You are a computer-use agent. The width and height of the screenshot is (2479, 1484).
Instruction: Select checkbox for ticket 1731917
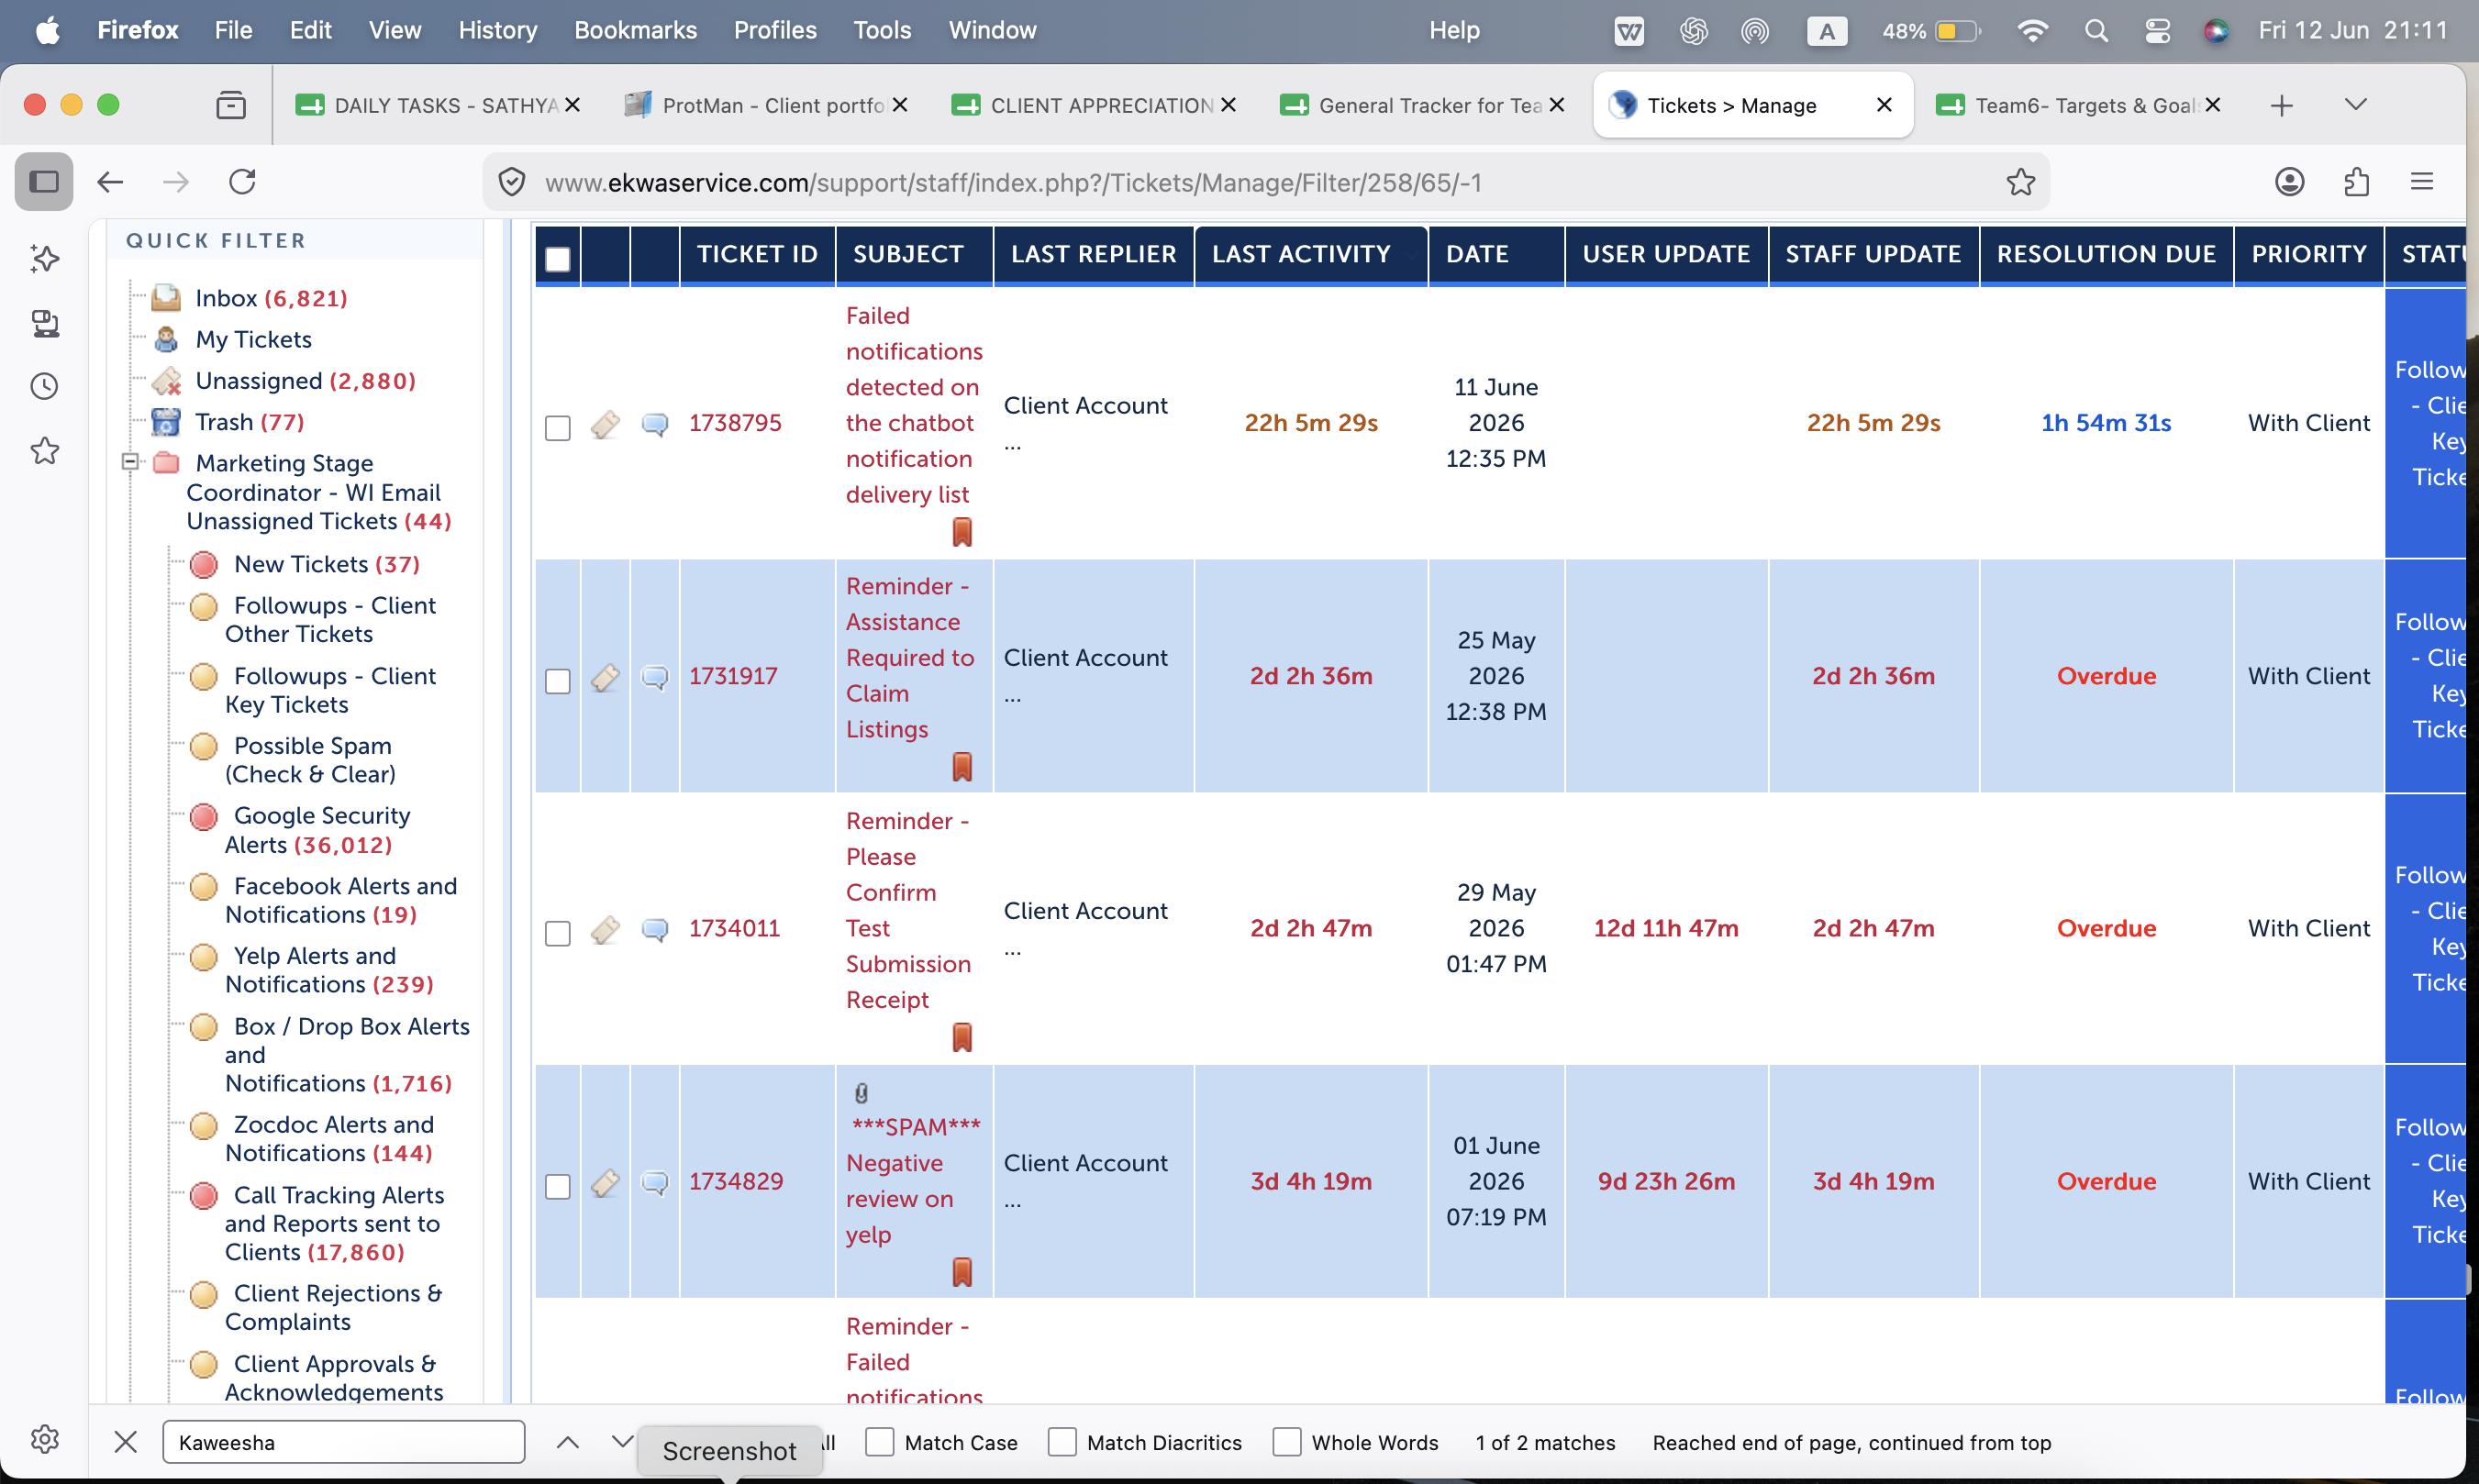coord(558,681)
